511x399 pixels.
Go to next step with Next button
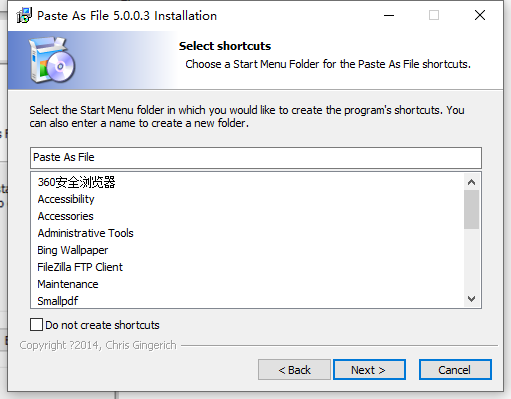point(369,369)
